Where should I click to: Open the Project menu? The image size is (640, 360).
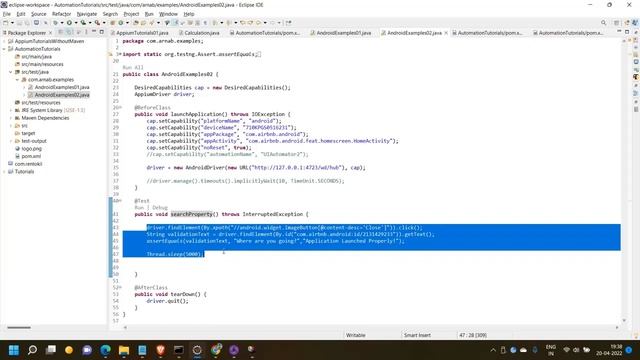[131, 14]
